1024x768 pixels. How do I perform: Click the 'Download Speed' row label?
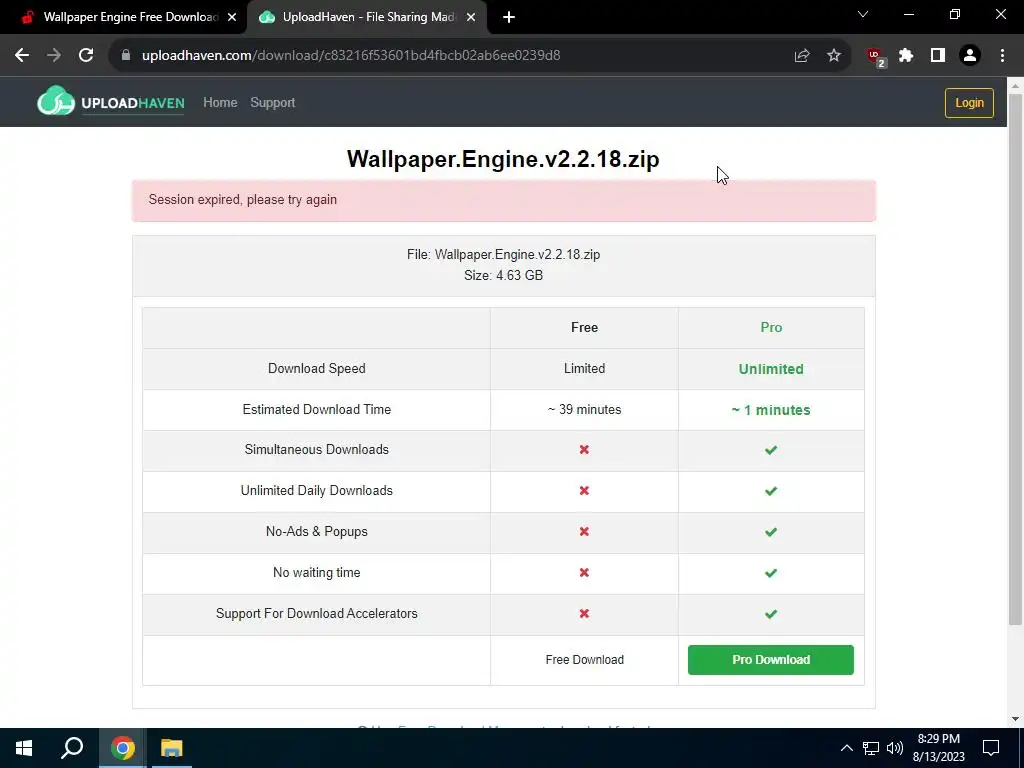coord(317,368)
